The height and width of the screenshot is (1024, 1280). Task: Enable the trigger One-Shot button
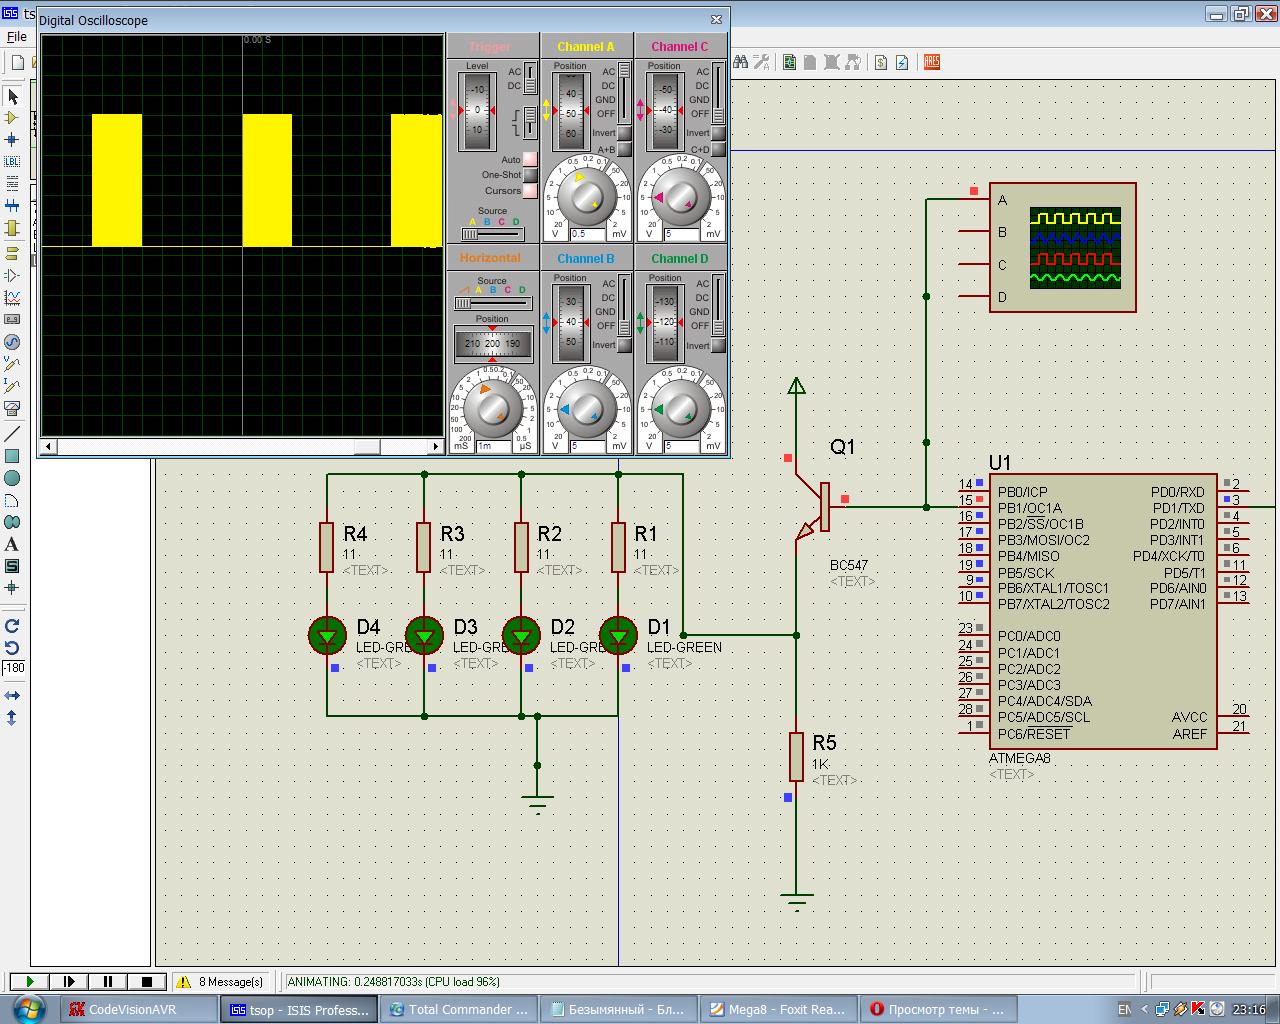[530, 175]
